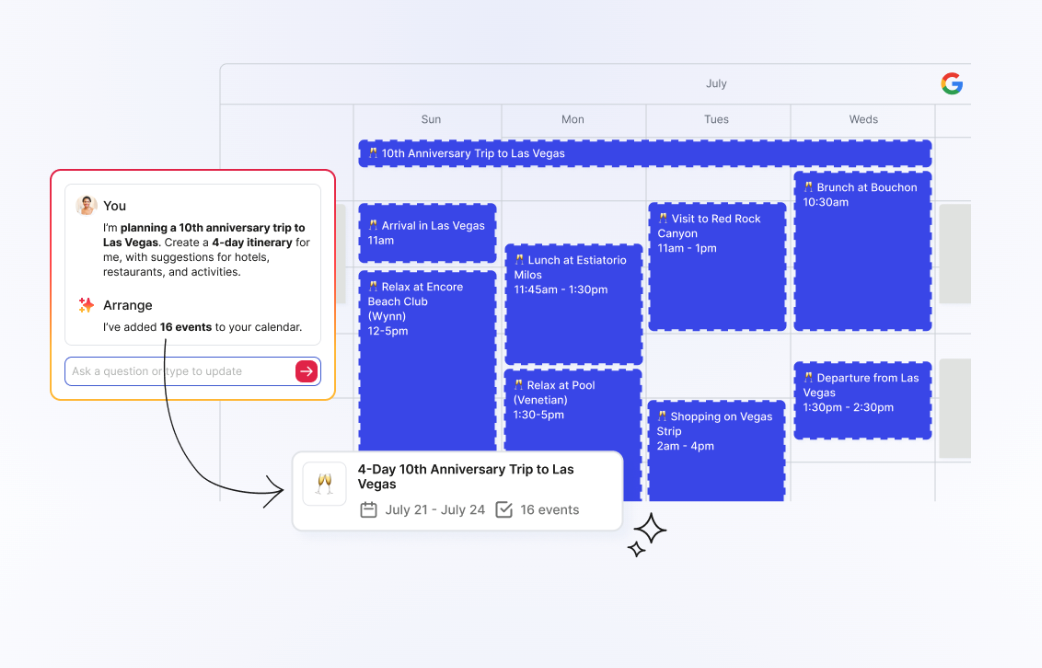
Task: Open the Arrival in Las Vegas event
Action: click(x=427, y=233)
